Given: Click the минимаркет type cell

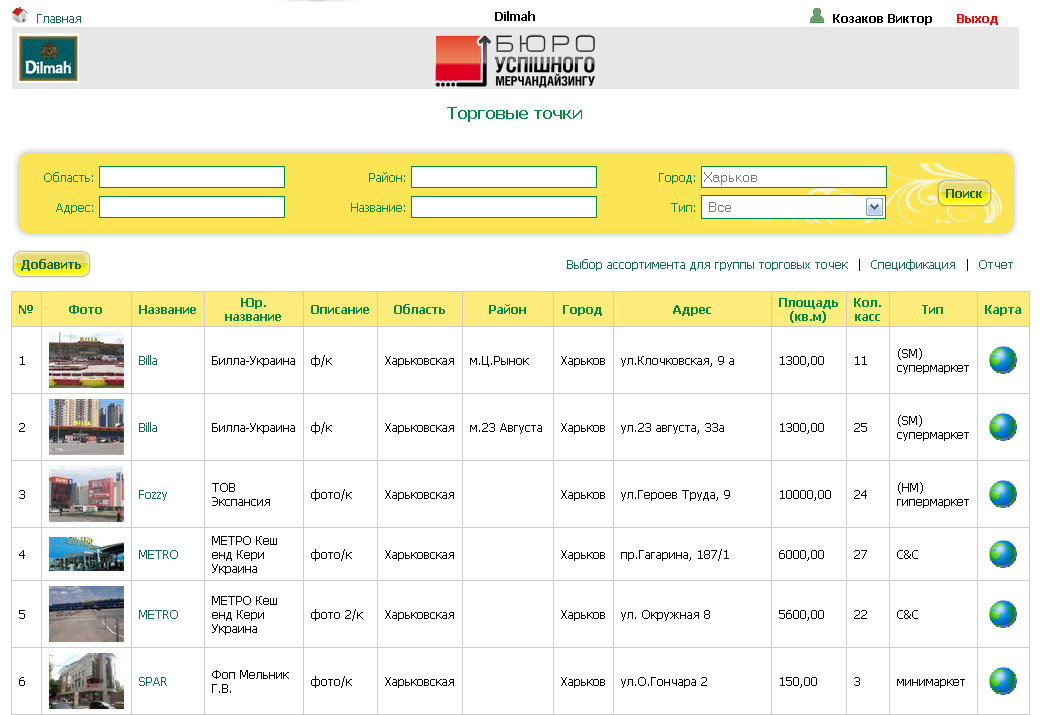Looking at the screenshot, I should click(x=933, y=681).
